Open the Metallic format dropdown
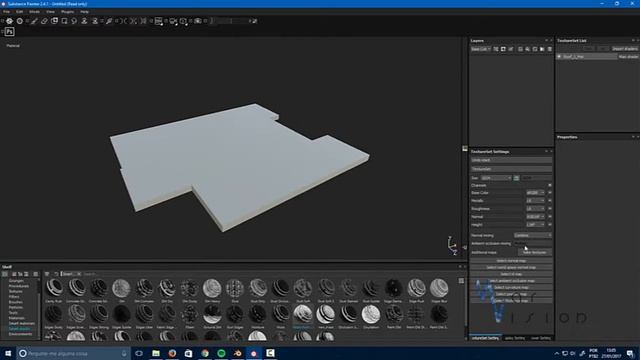Viewport: 640px width, 360px height. tap(535, 200)
